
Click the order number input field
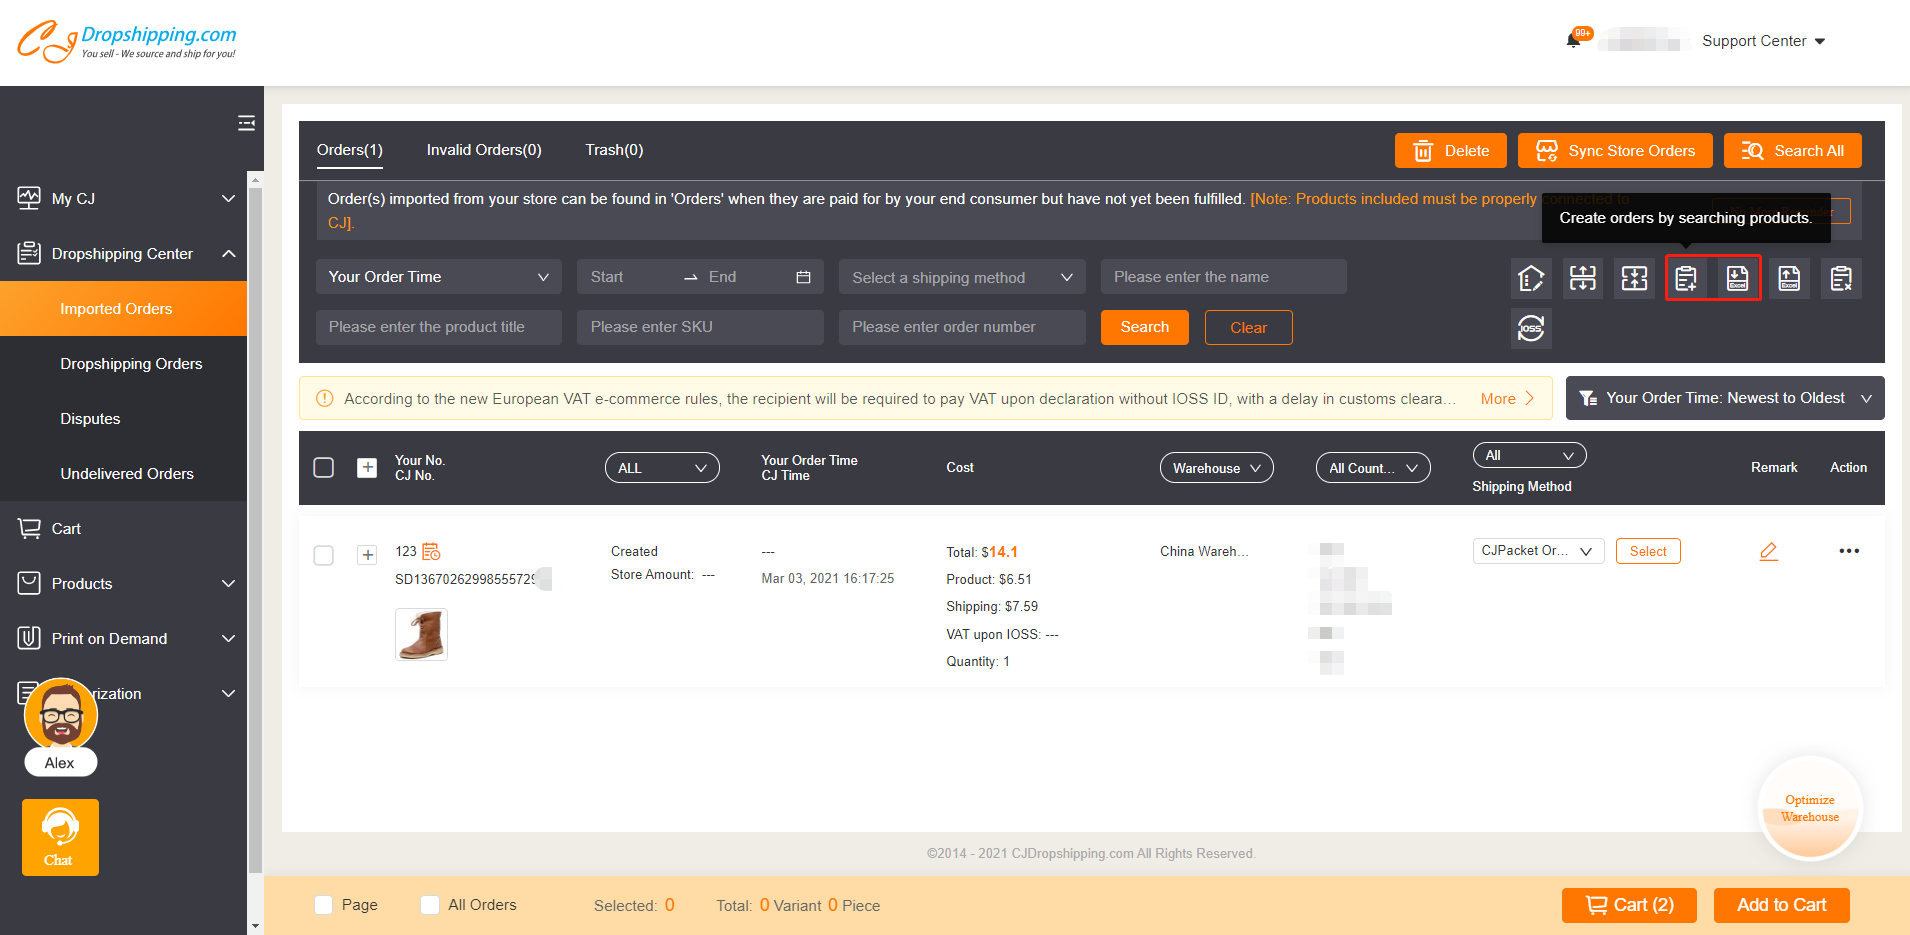tap(961, 327)
